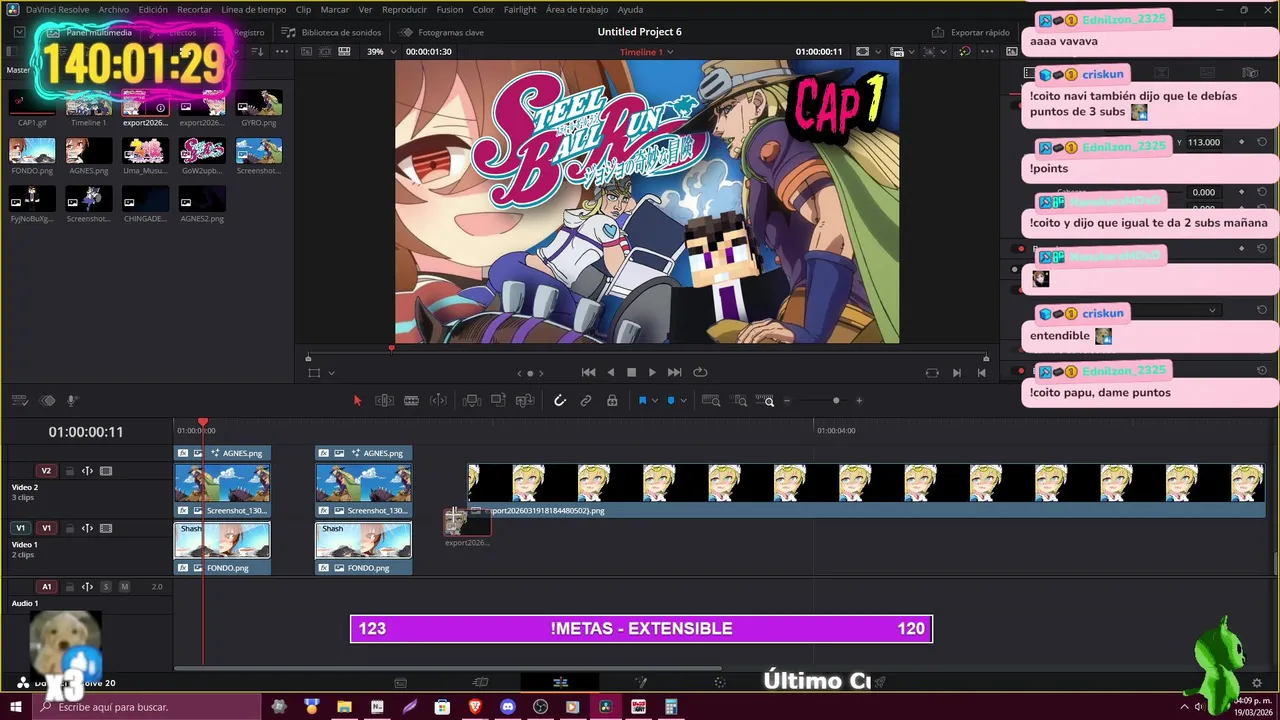Toggle the Position Lock padlock

[x=612, y=401]
